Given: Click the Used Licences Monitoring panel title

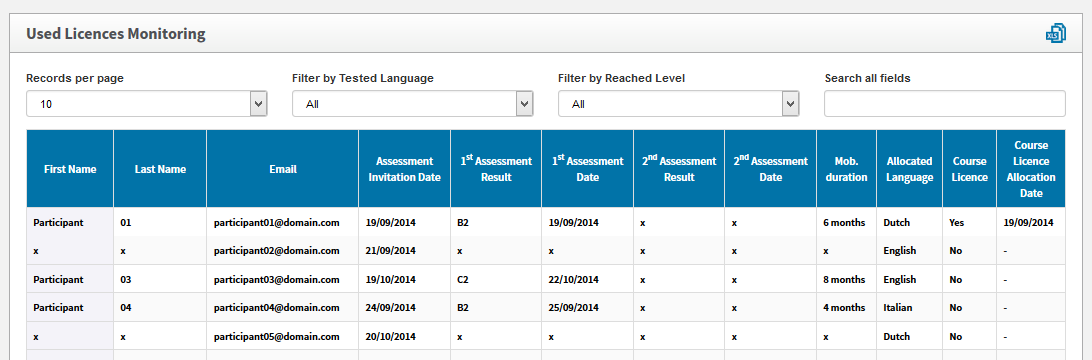Looking at the screenshot, I should (116, 33).
